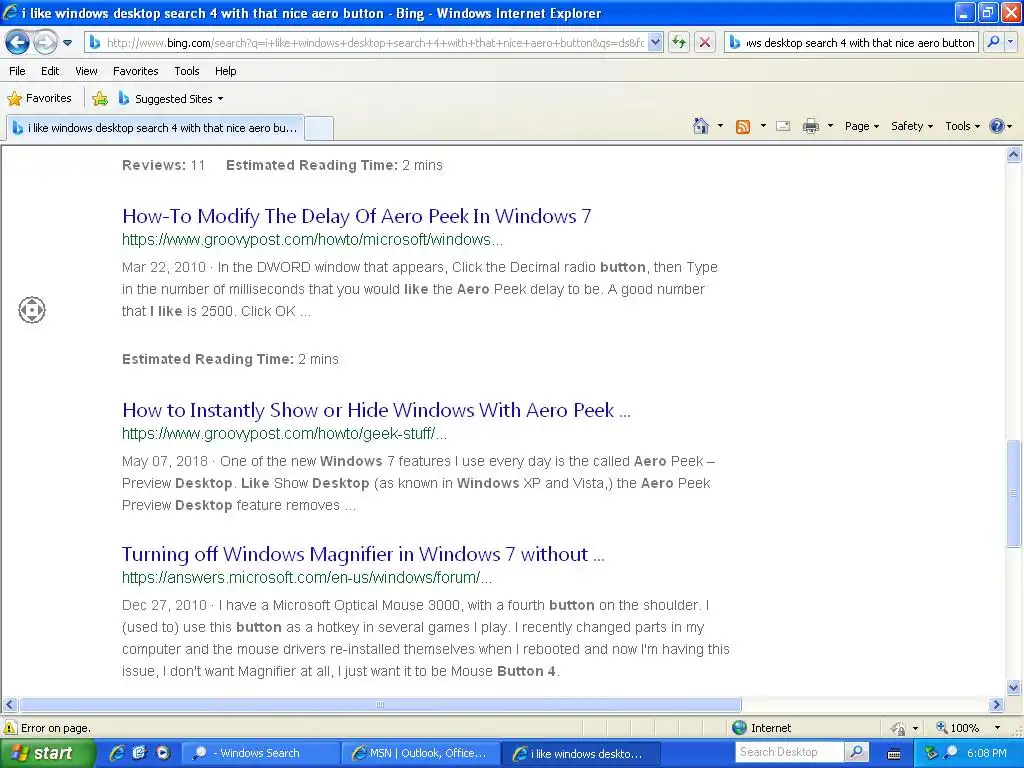Click the horizontal scrollbar left arrow
1024x768 pixels.
(x=9, y=705)
